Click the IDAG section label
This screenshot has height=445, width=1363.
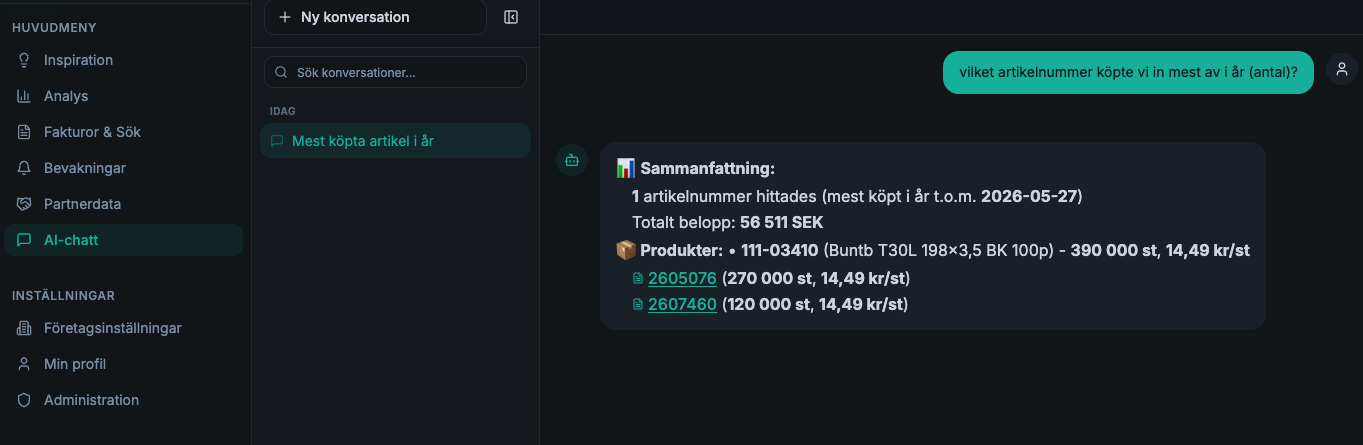tap(283, 111)
